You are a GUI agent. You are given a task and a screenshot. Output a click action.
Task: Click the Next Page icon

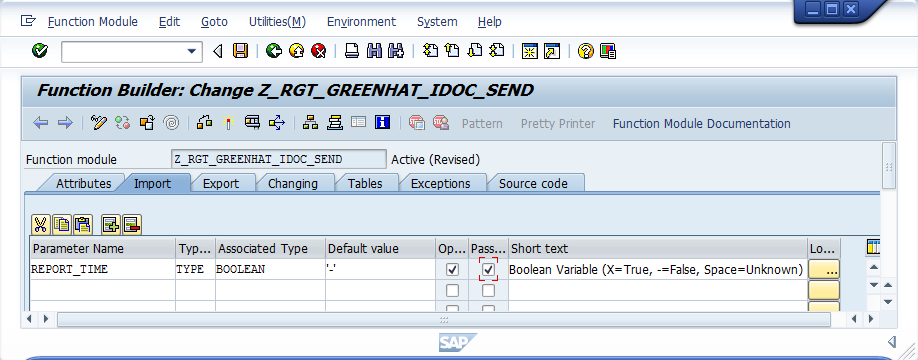[474, 51]
